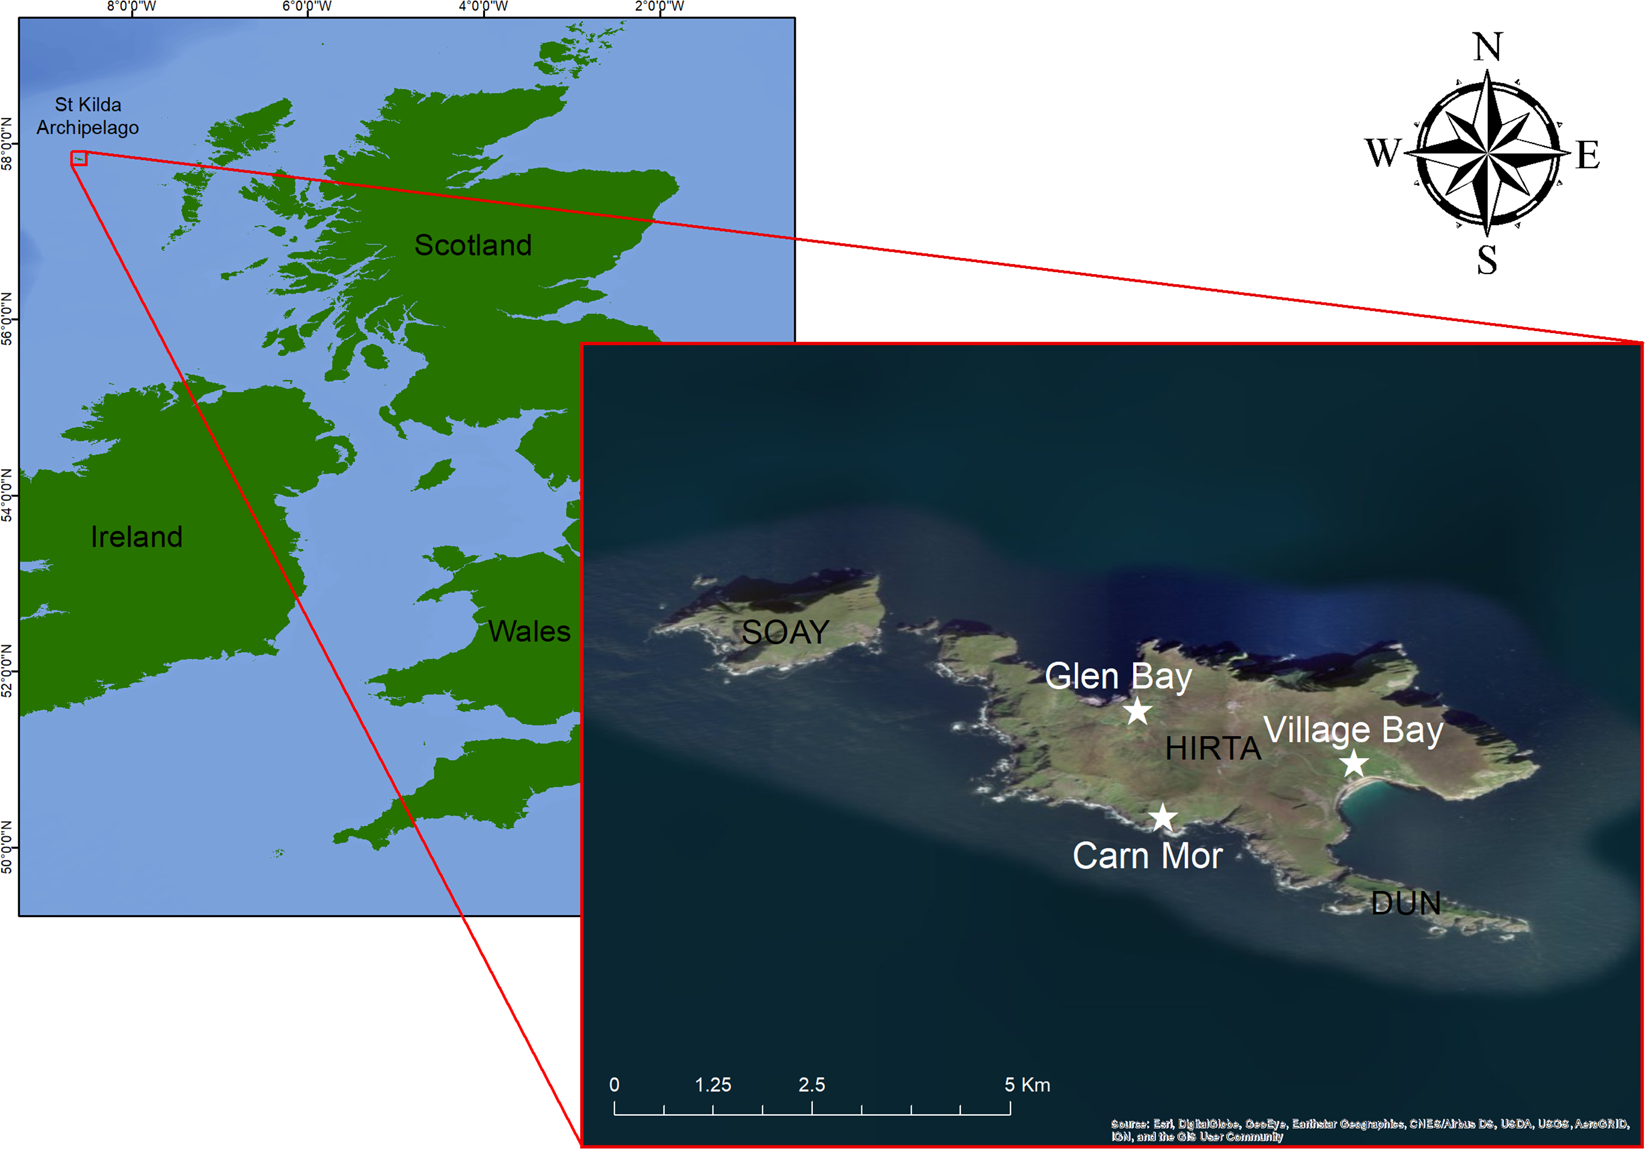Click the N letter on compass
1645x1149 pixels.
tap(1488, 47)
